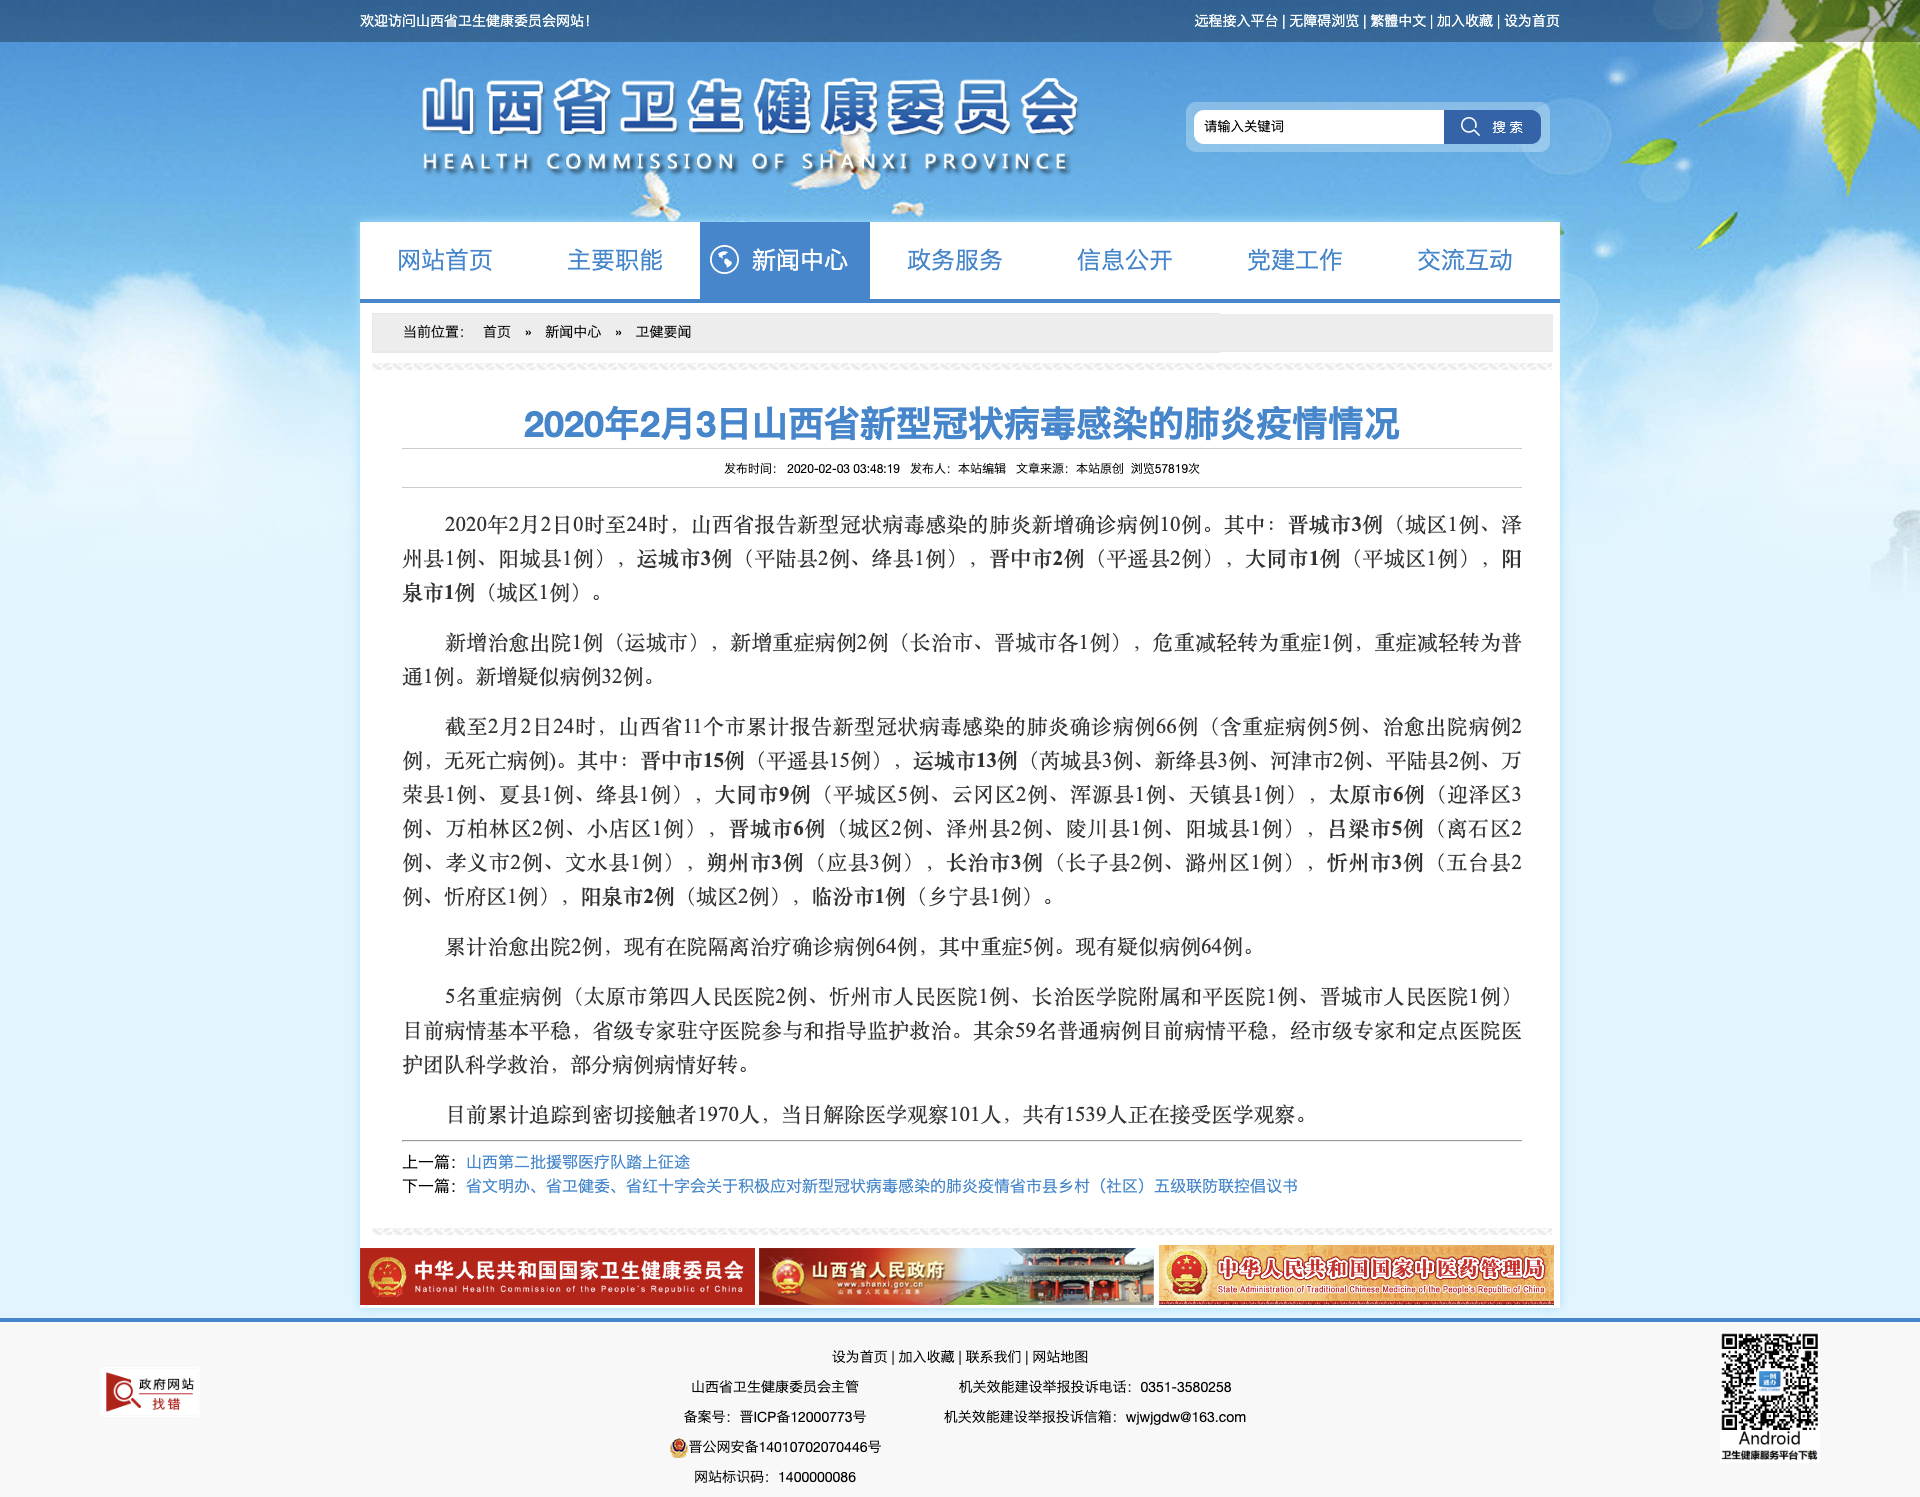The height and width of the screenshot is (1497, 1920).
Task: Click complaint phone 0351-3580258
Action: pyautogui.click(x=1186, y=1387)
